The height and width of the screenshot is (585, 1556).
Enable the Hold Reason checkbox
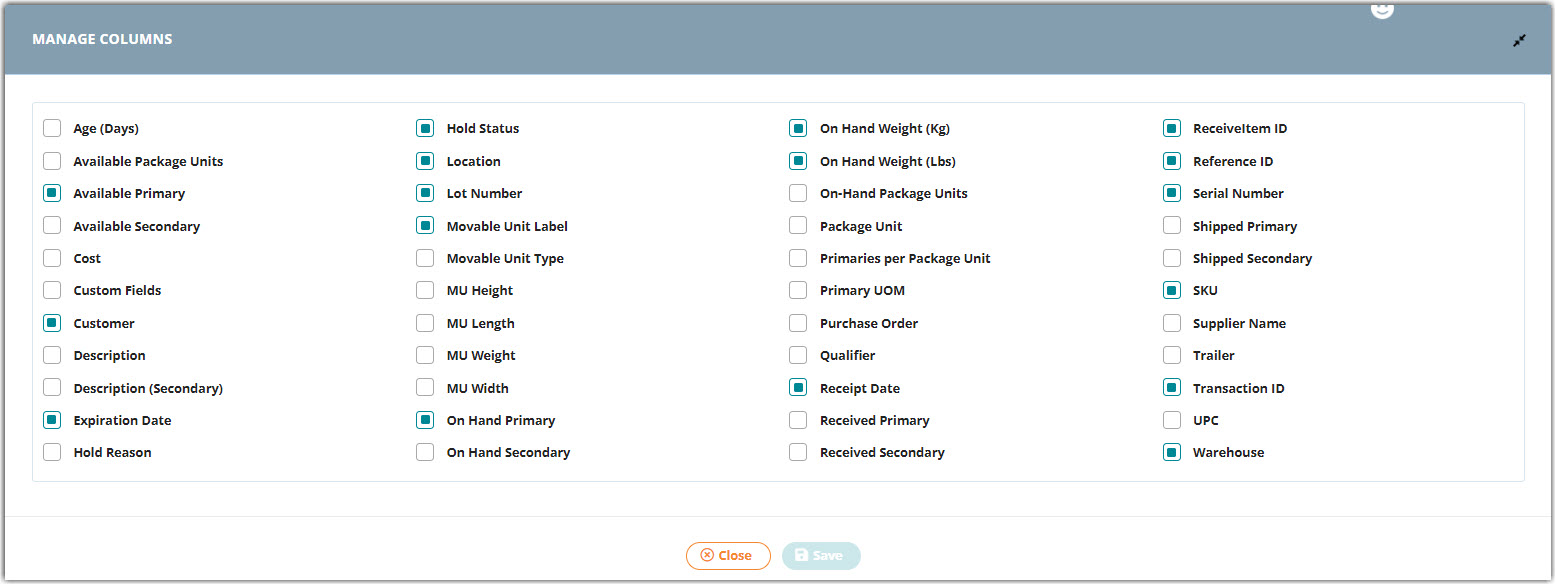tap(52, 452)
